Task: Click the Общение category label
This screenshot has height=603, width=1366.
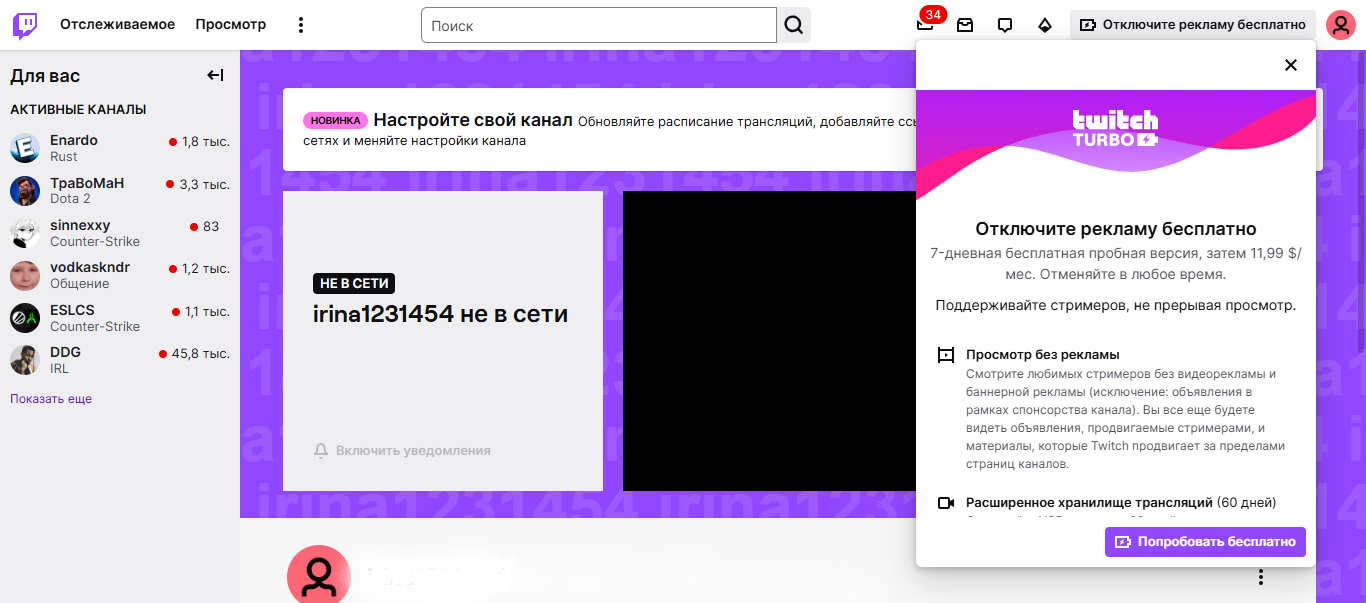Action: (80, 284)
